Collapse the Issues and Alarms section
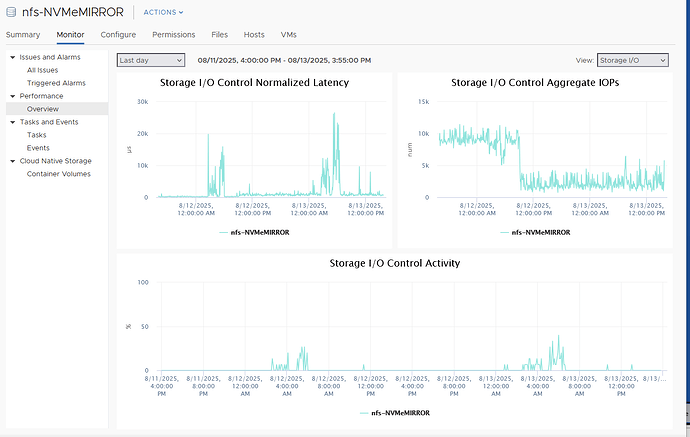This screenshot has height=437, width=690. [12, 57]
